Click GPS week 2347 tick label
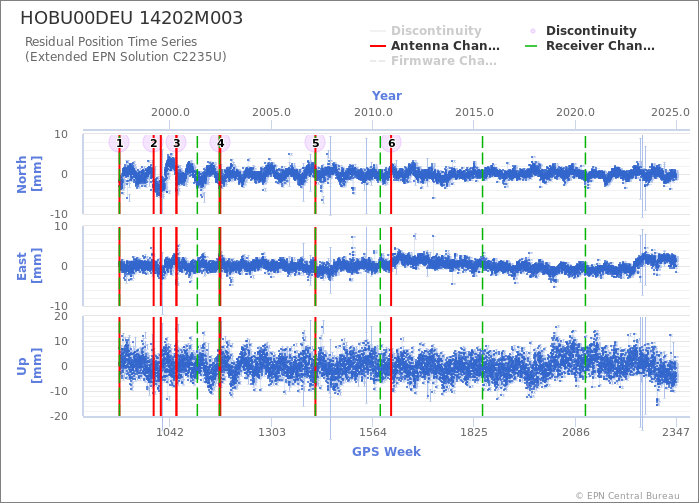700x504 pixels. point(675,432)
